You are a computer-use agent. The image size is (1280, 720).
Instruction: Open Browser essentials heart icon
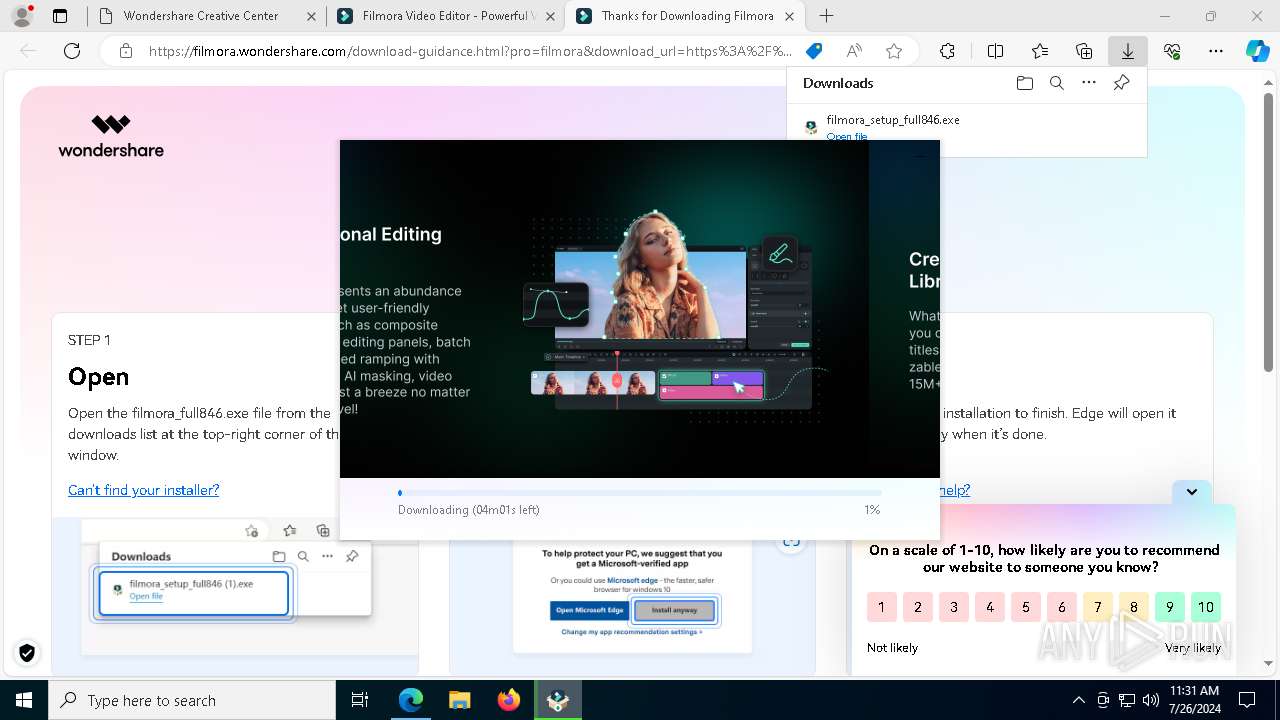pos(1172,51)
